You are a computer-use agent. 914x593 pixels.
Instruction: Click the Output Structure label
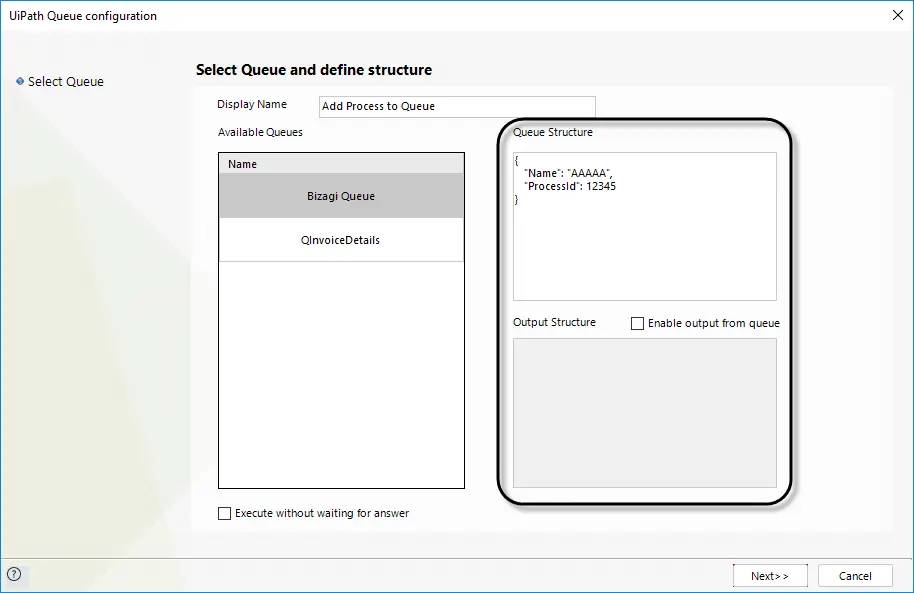coord(554,322)
